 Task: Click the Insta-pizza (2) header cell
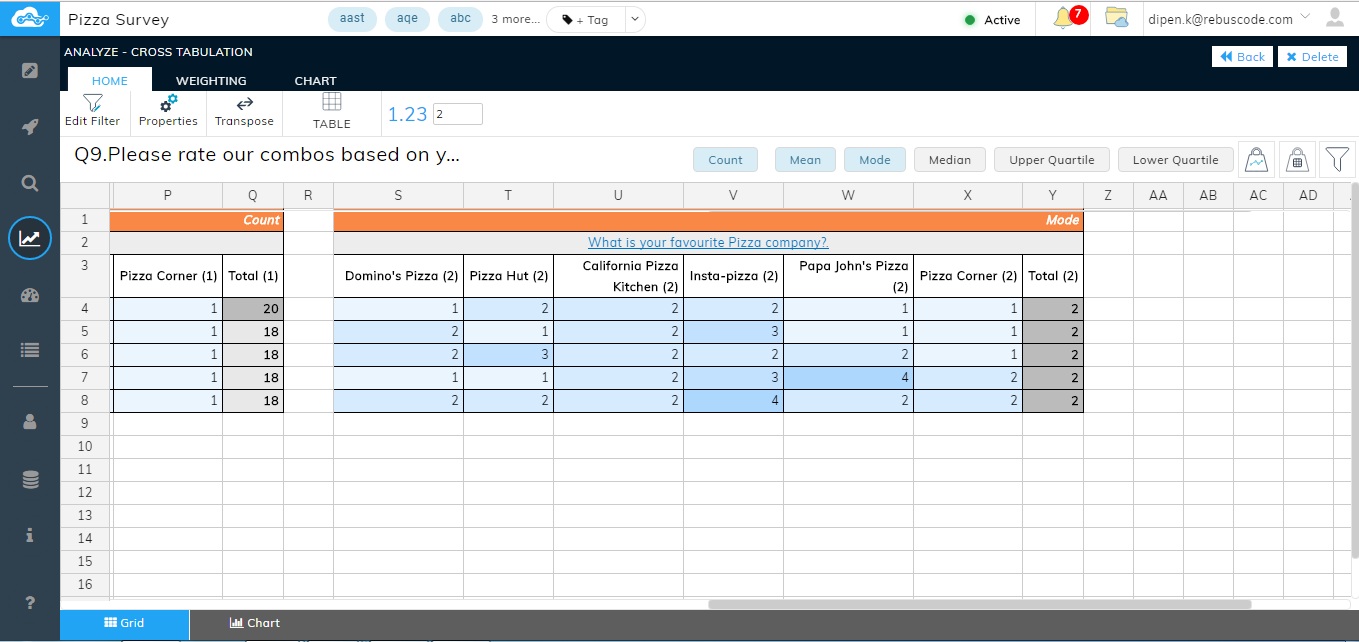click(733, 276)
